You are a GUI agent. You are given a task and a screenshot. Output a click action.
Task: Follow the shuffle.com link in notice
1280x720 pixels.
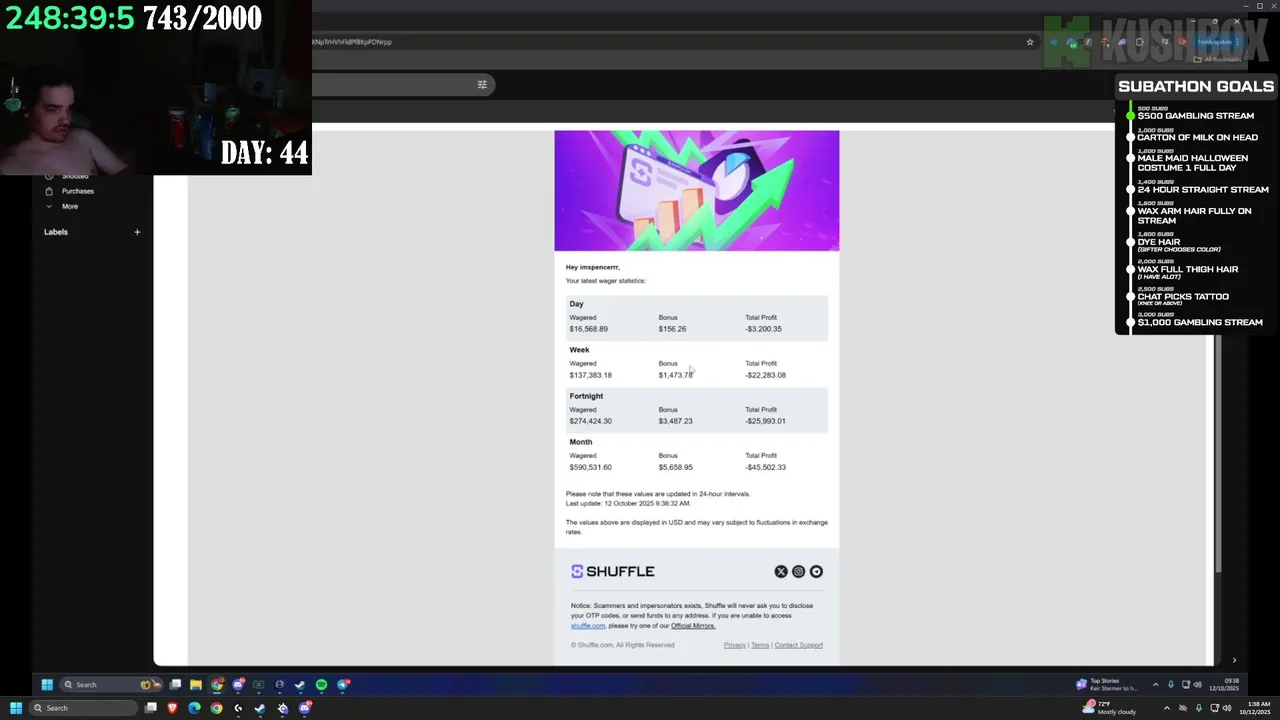(x=588, y=626)
